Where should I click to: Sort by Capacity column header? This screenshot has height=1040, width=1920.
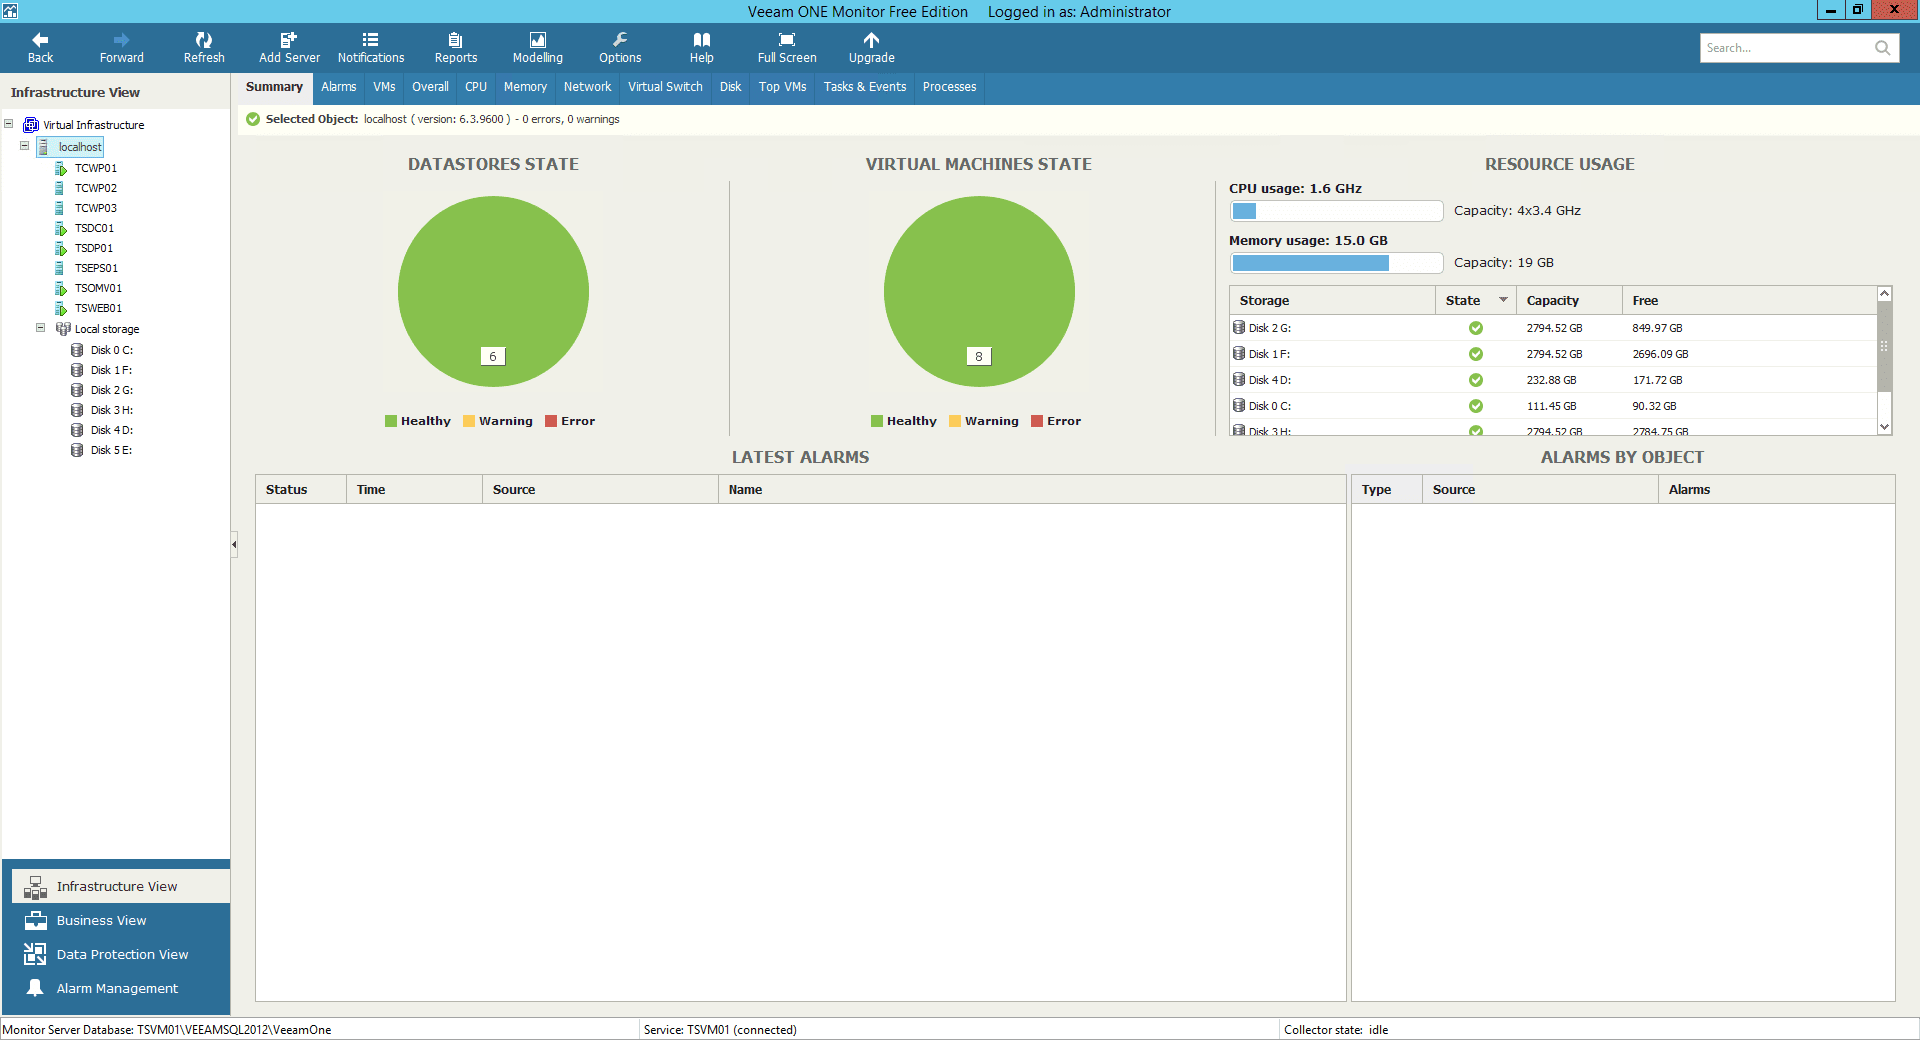pyautogui.click(x=1569, y=300)
